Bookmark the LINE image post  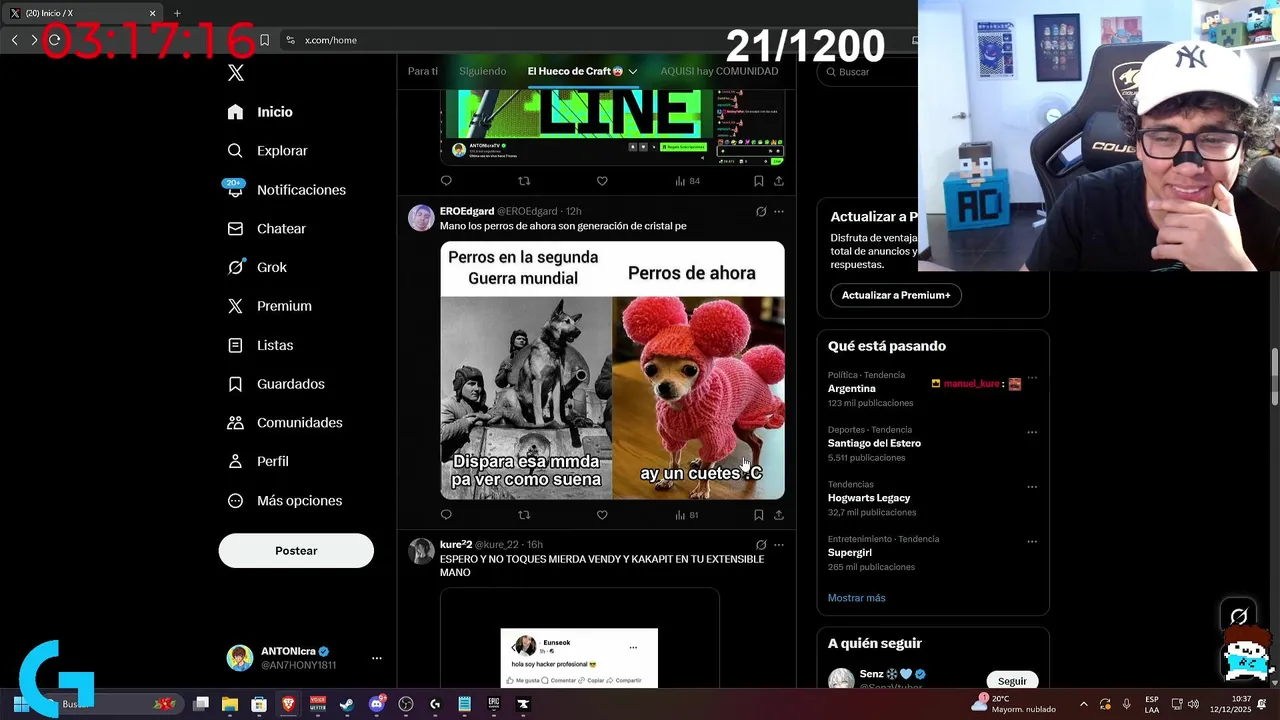coord(758,181)
